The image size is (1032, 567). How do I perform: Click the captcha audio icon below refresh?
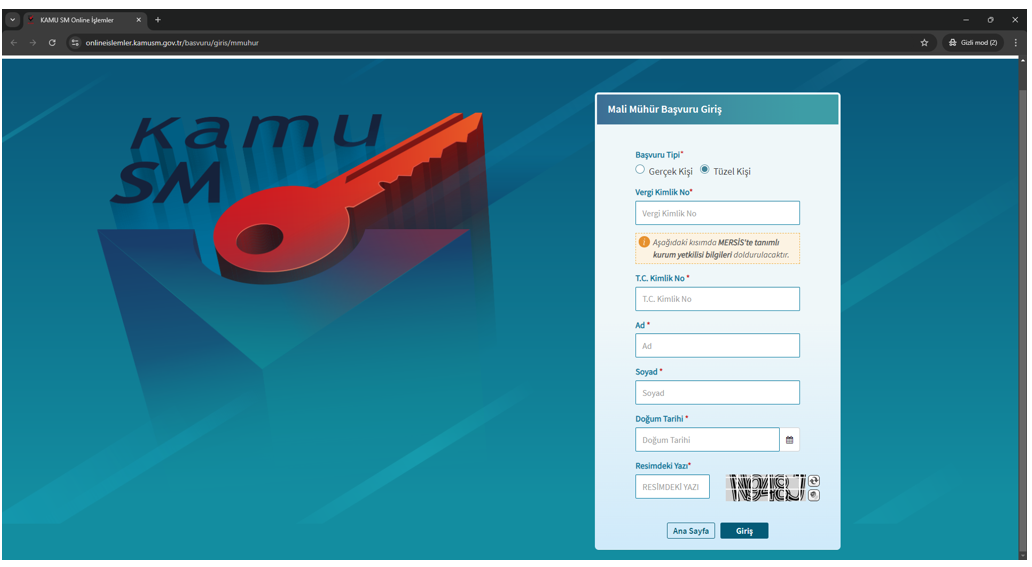[x=814, y=494]
